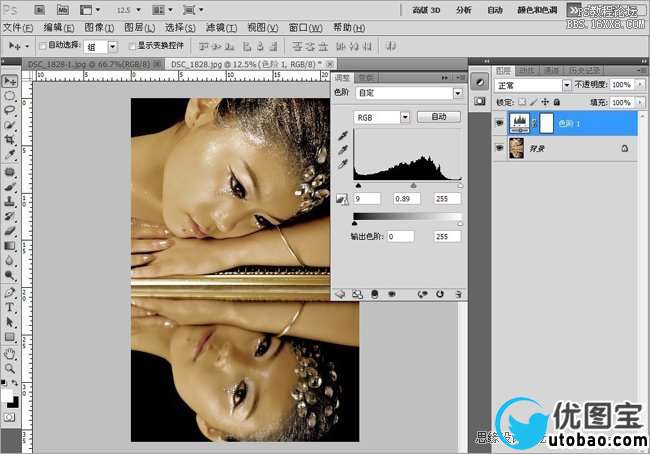Open the Levels preset dropdown
Viewport: 650px width, 454px height.
(x=458, y=93)
